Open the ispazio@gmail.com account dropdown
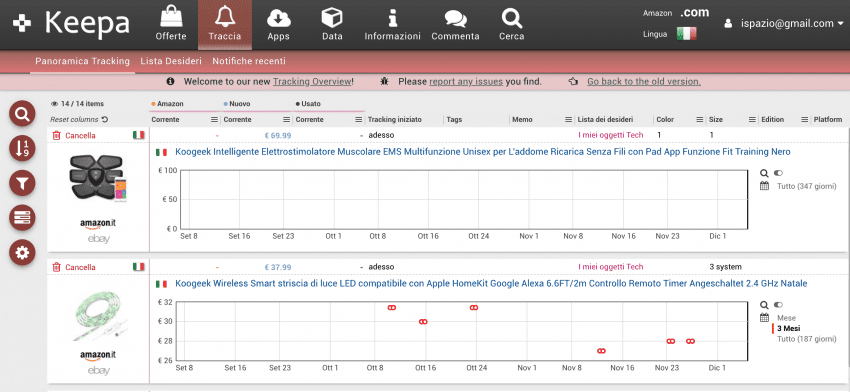850x392 pixels. pyautogui.click(x=784, y=23)
